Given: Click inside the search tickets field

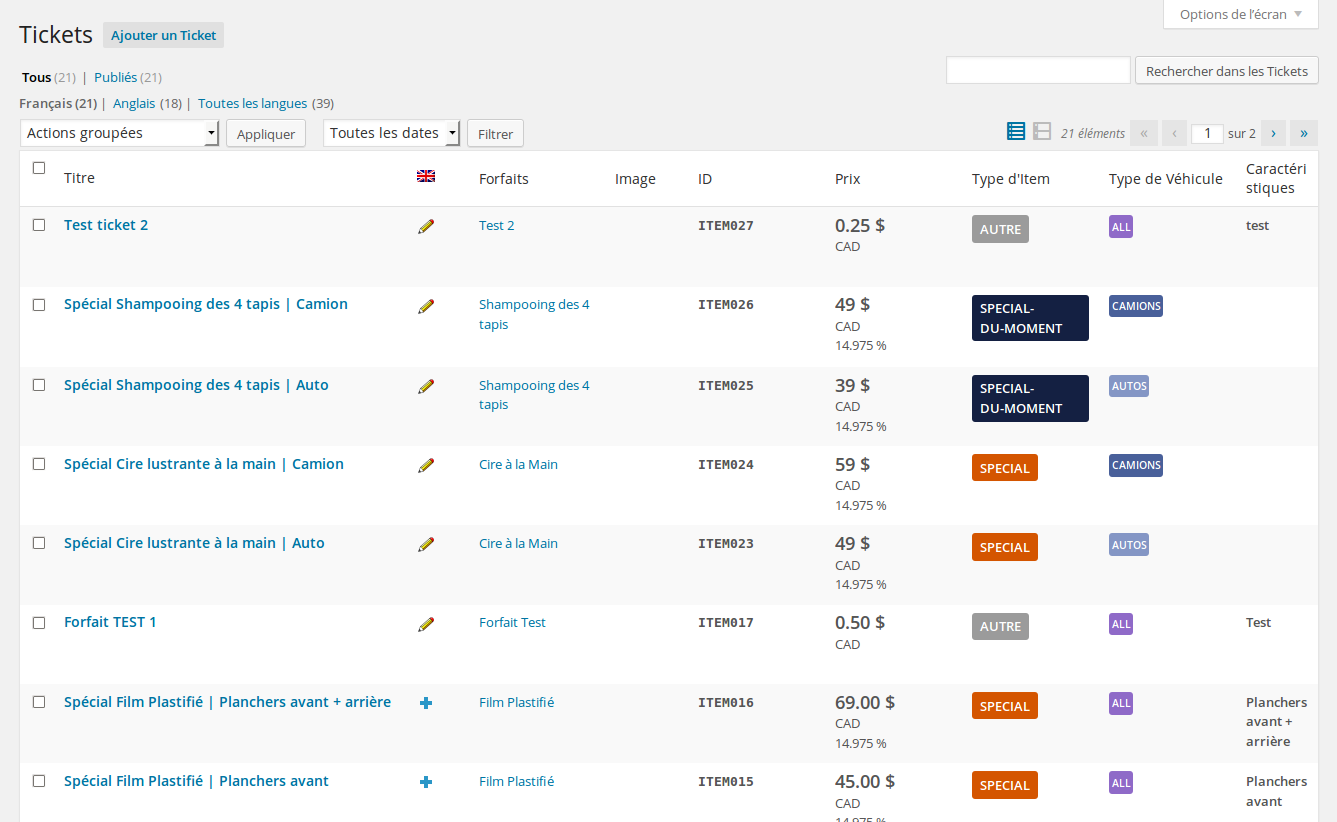Looking at the screenshot, I should point(1038,70).
